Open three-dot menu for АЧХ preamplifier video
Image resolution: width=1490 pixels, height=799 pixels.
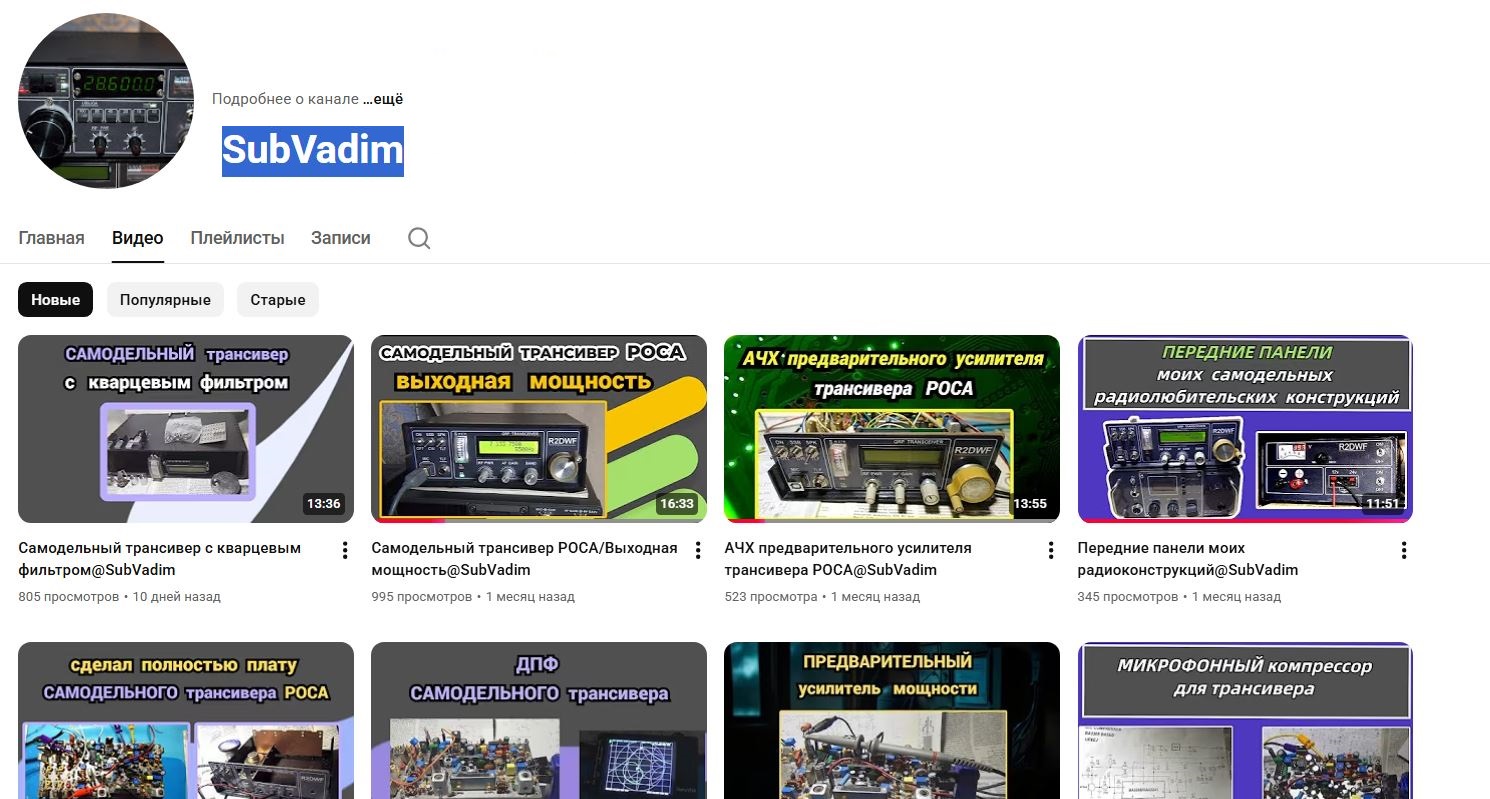pyautogui.click(x=1050, y=550)
